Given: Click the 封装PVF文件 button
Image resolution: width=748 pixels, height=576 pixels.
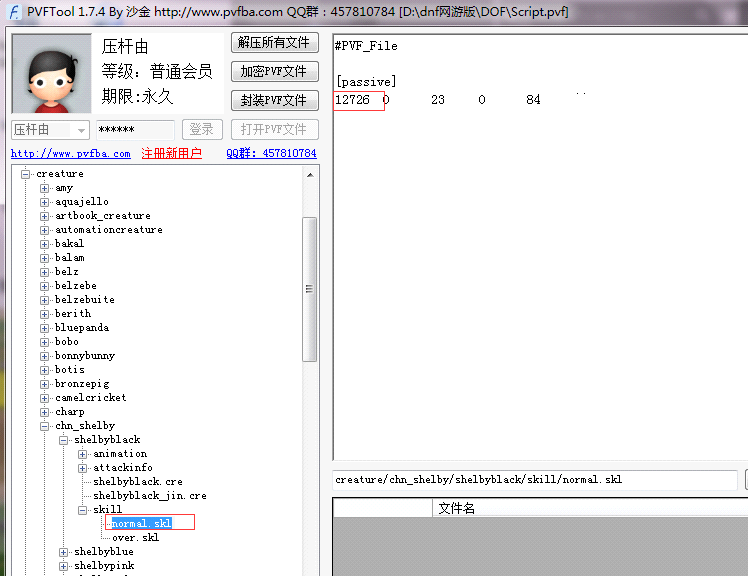Looking at the screenshot, I should coord(274,100).
